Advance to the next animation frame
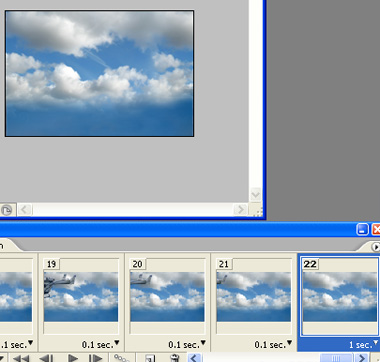This screenshot has height=362, width=380. (x=95, y=358)
